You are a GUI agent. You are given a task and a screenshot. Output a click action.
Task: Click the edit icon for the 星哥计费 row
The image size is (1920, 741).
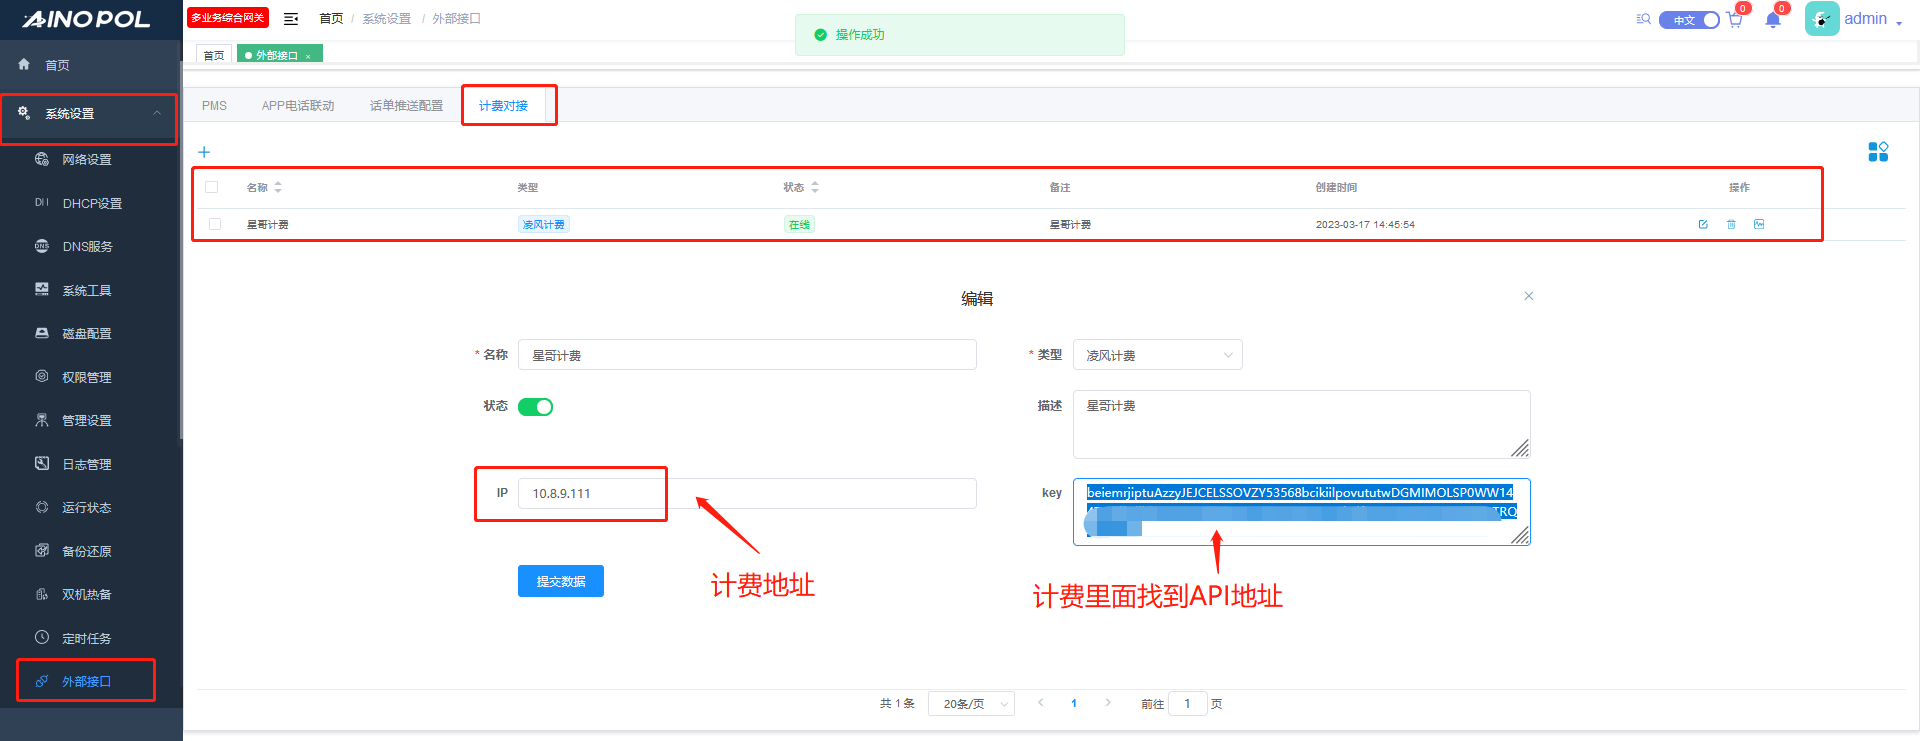pyautogui.click(x=1703, y=224)
